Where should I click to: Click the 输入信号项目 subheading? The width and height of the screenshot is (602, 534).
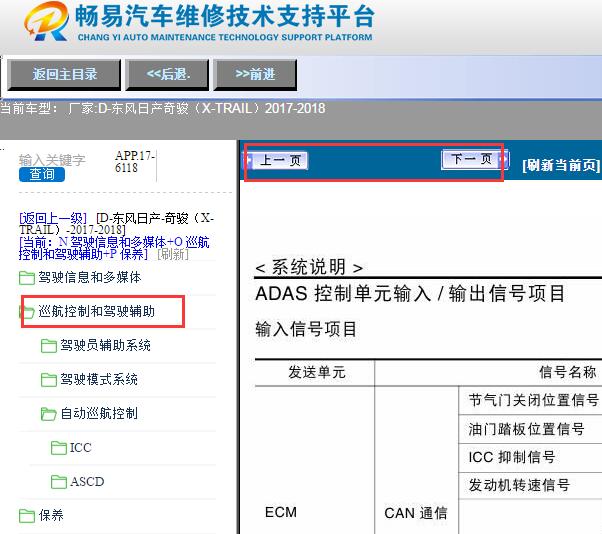tap(306, 329)
